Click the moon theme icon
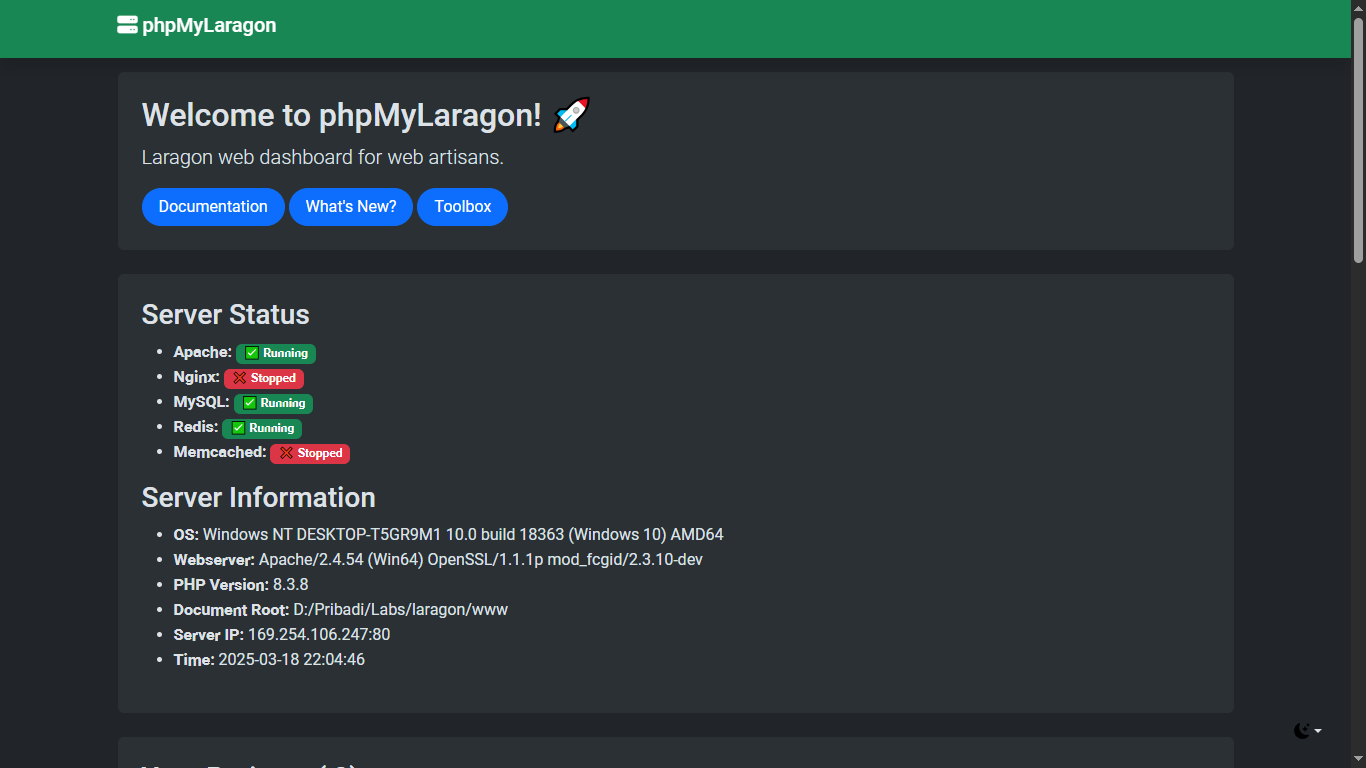 click(1302, 731)
